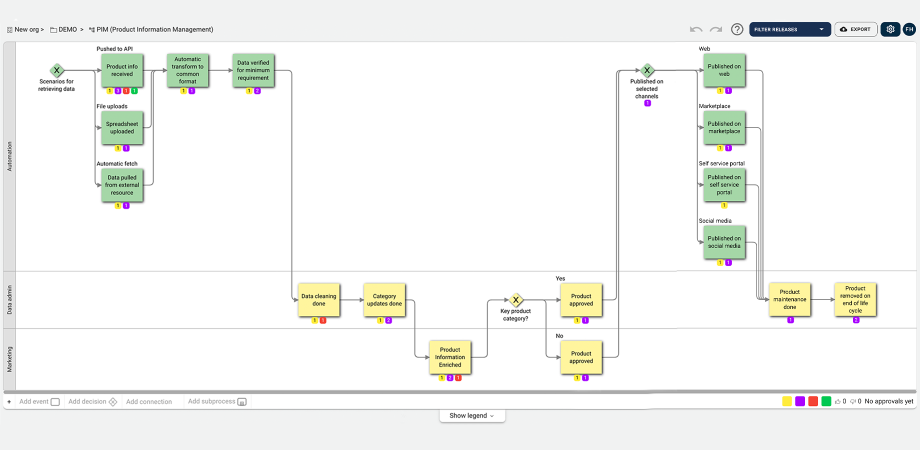Click the redo arrow icon
This screenshot has height=450, width=920.
tap(716, 29)
